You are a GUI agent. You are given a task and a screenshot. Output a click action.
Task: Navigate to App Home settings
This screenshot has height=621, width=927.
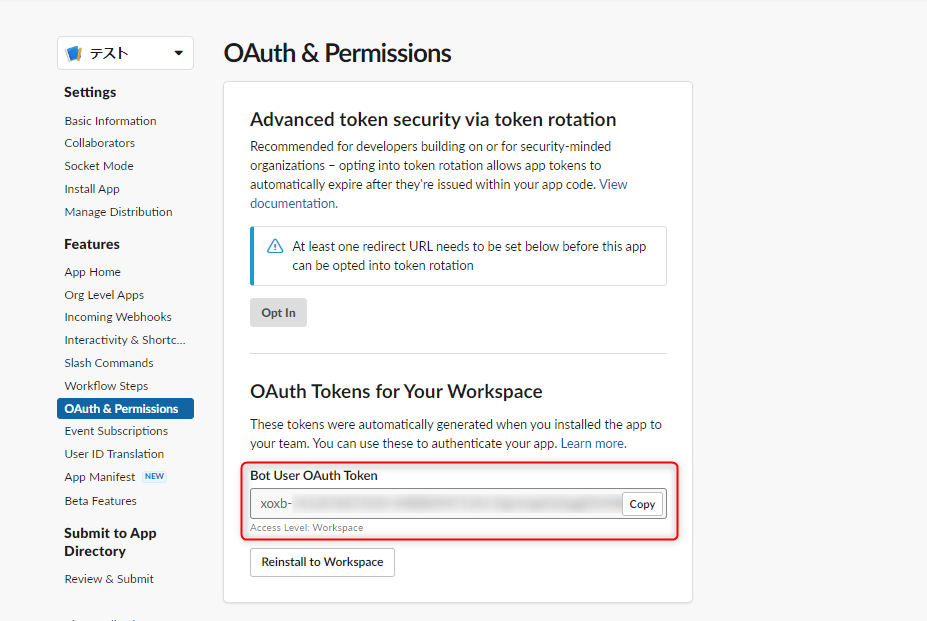pyautogui.click(x=92, y=271)
